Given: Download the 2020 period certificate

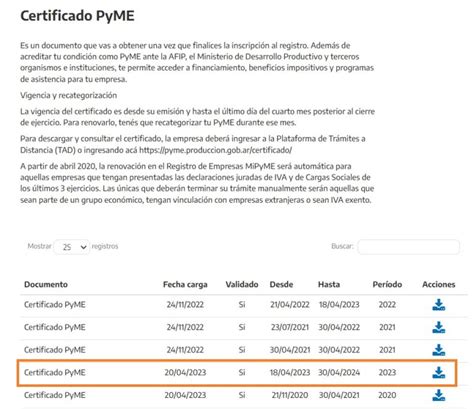Looking at the screenshot, I should [439, 395].
